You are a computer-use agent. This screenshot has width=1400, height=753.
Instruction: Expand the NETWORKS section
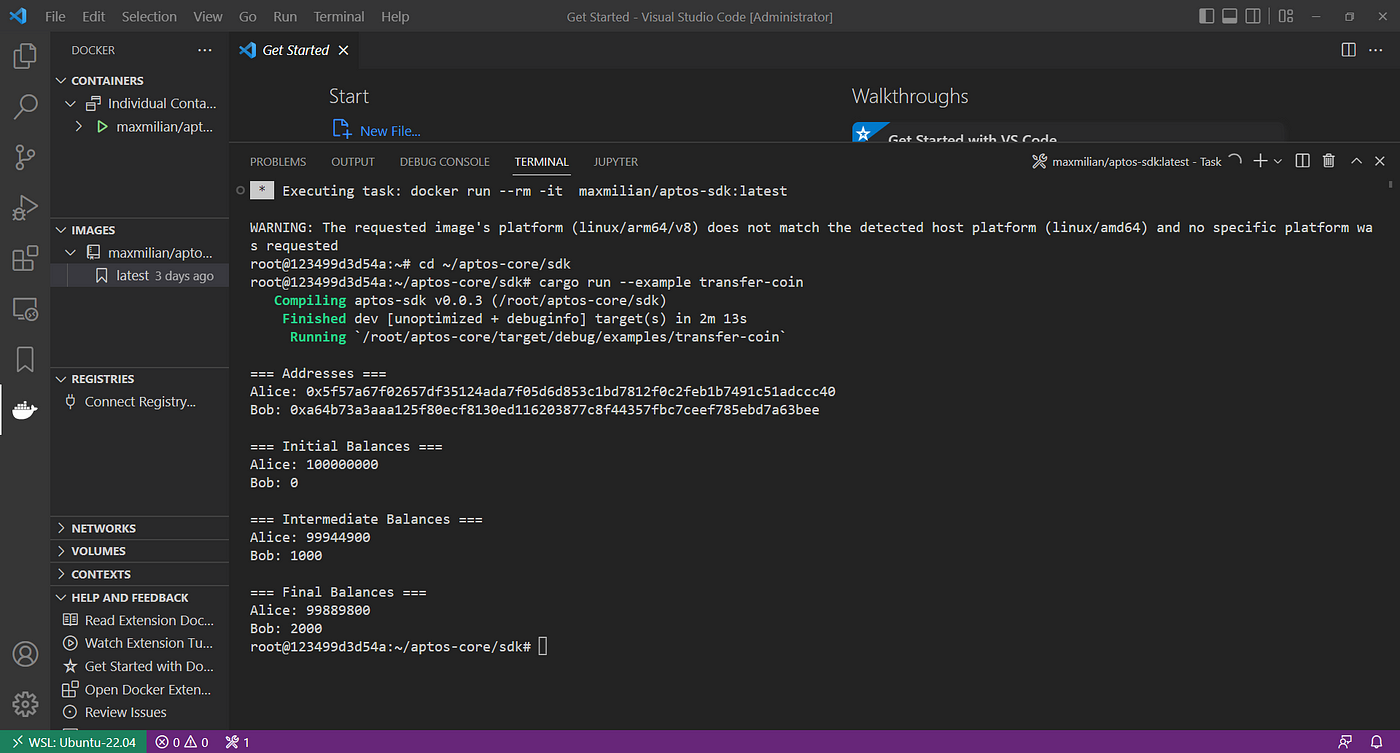pos(140,528)
